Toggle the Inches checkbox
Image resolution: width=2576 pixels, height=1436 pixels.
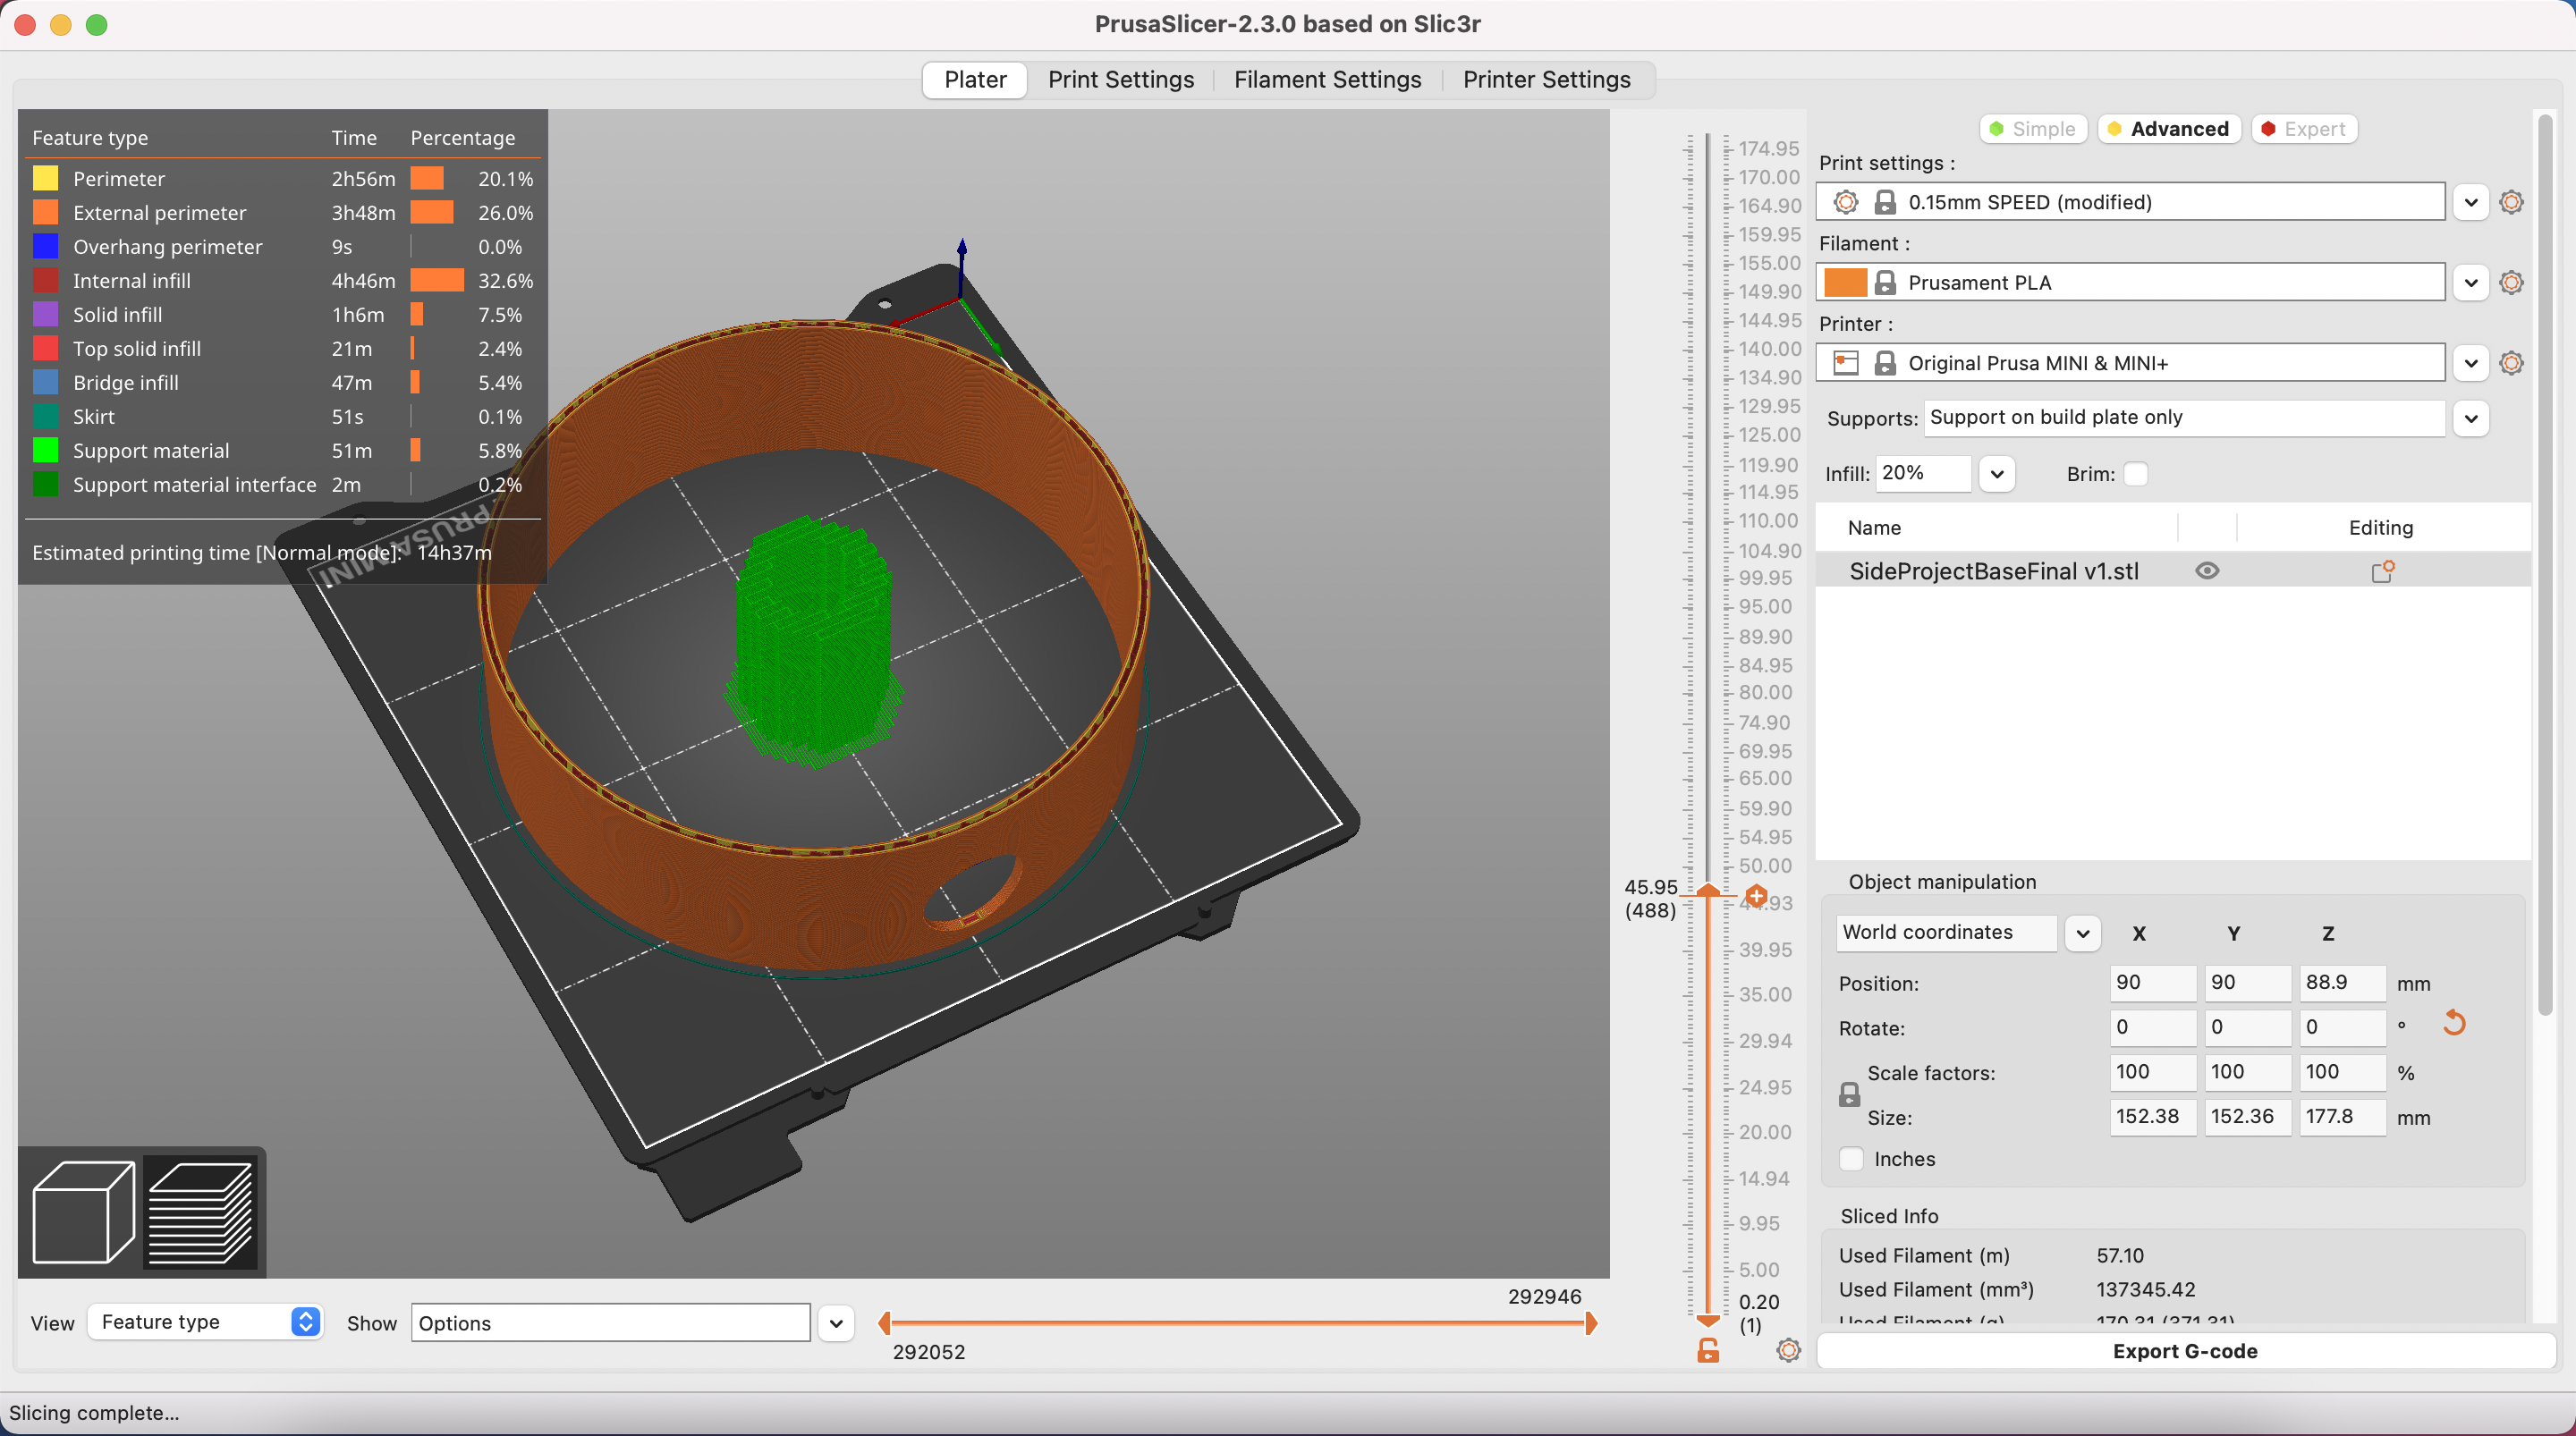pyautogui.click(x=1851, y=1158)
